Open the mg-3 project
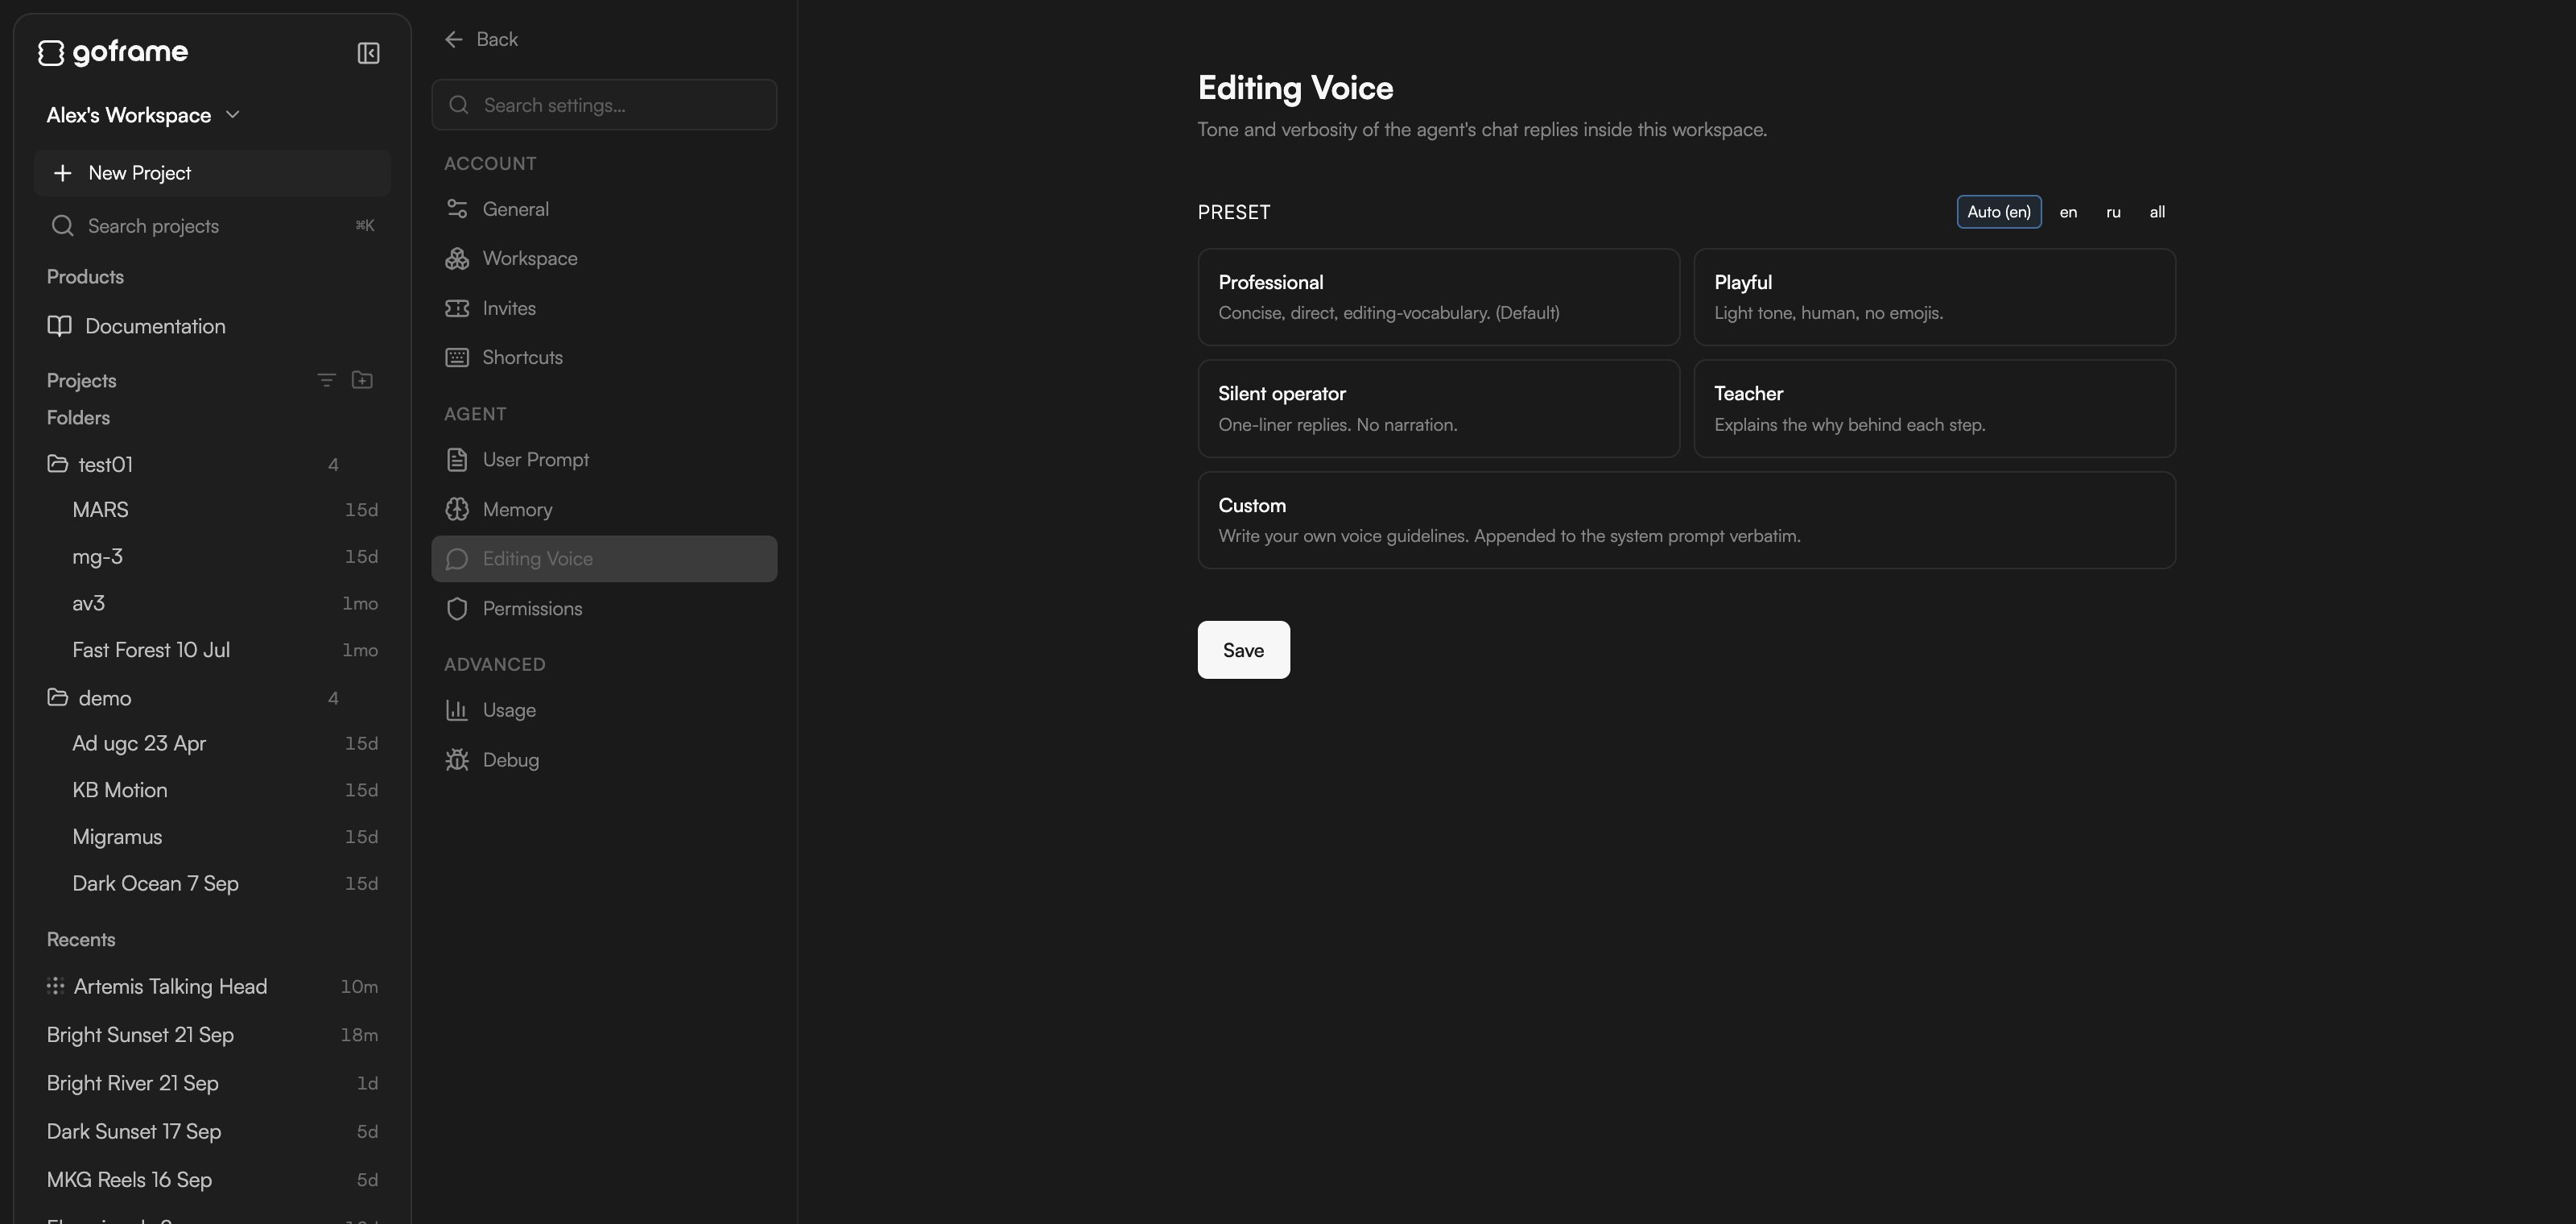 [x=212, y=557]
